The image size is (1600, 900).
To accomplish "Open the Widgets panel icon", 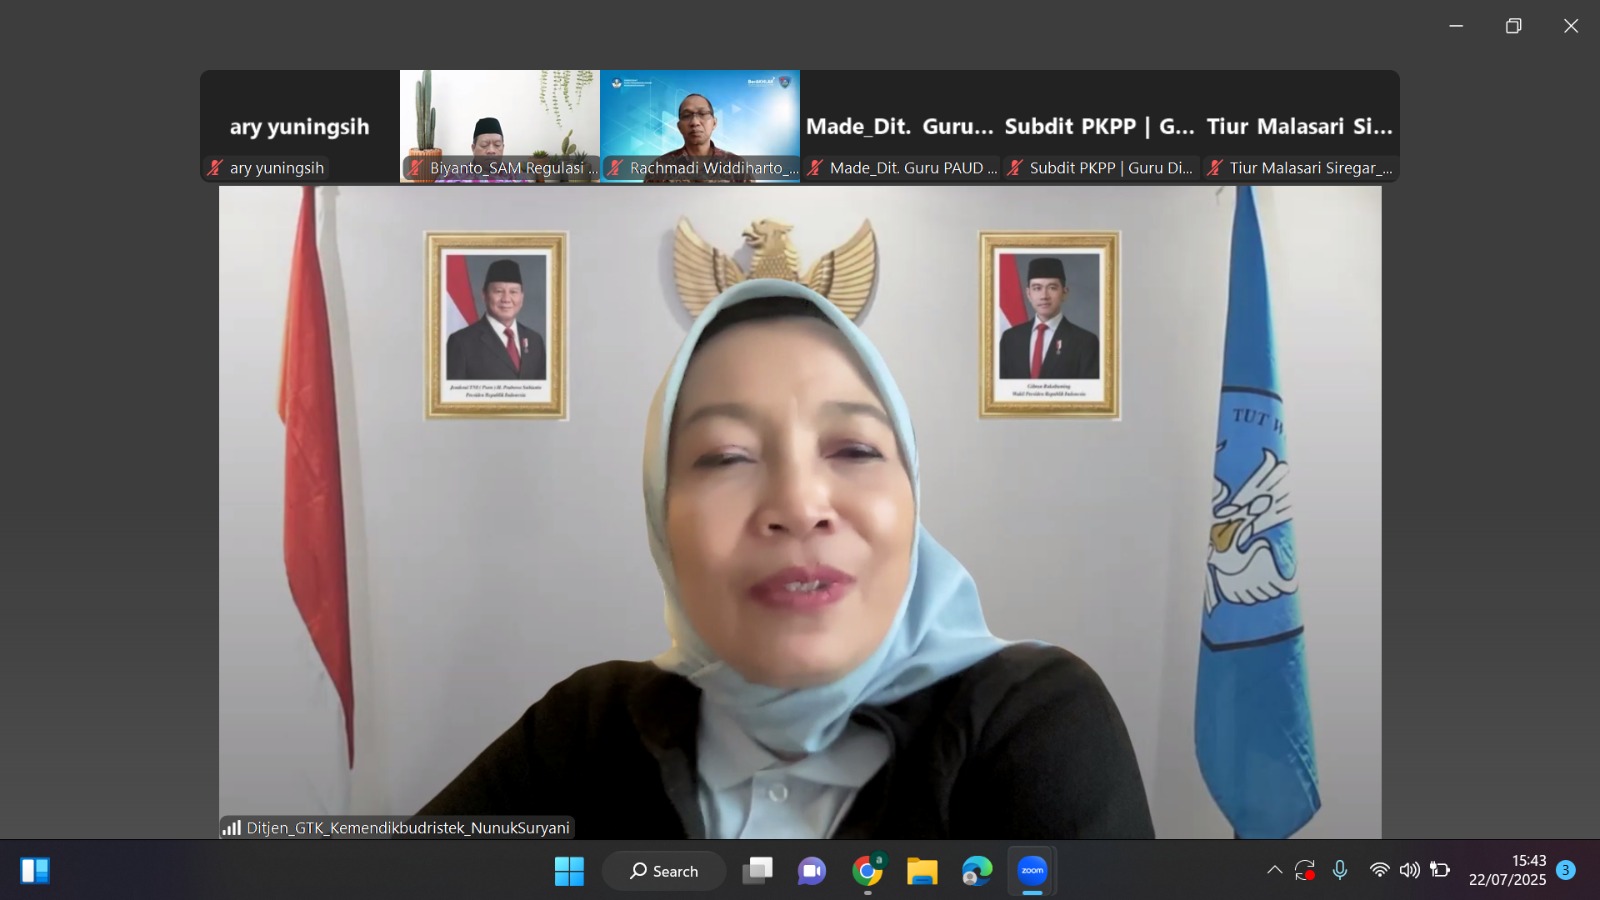I will click(x=35, y=871).
